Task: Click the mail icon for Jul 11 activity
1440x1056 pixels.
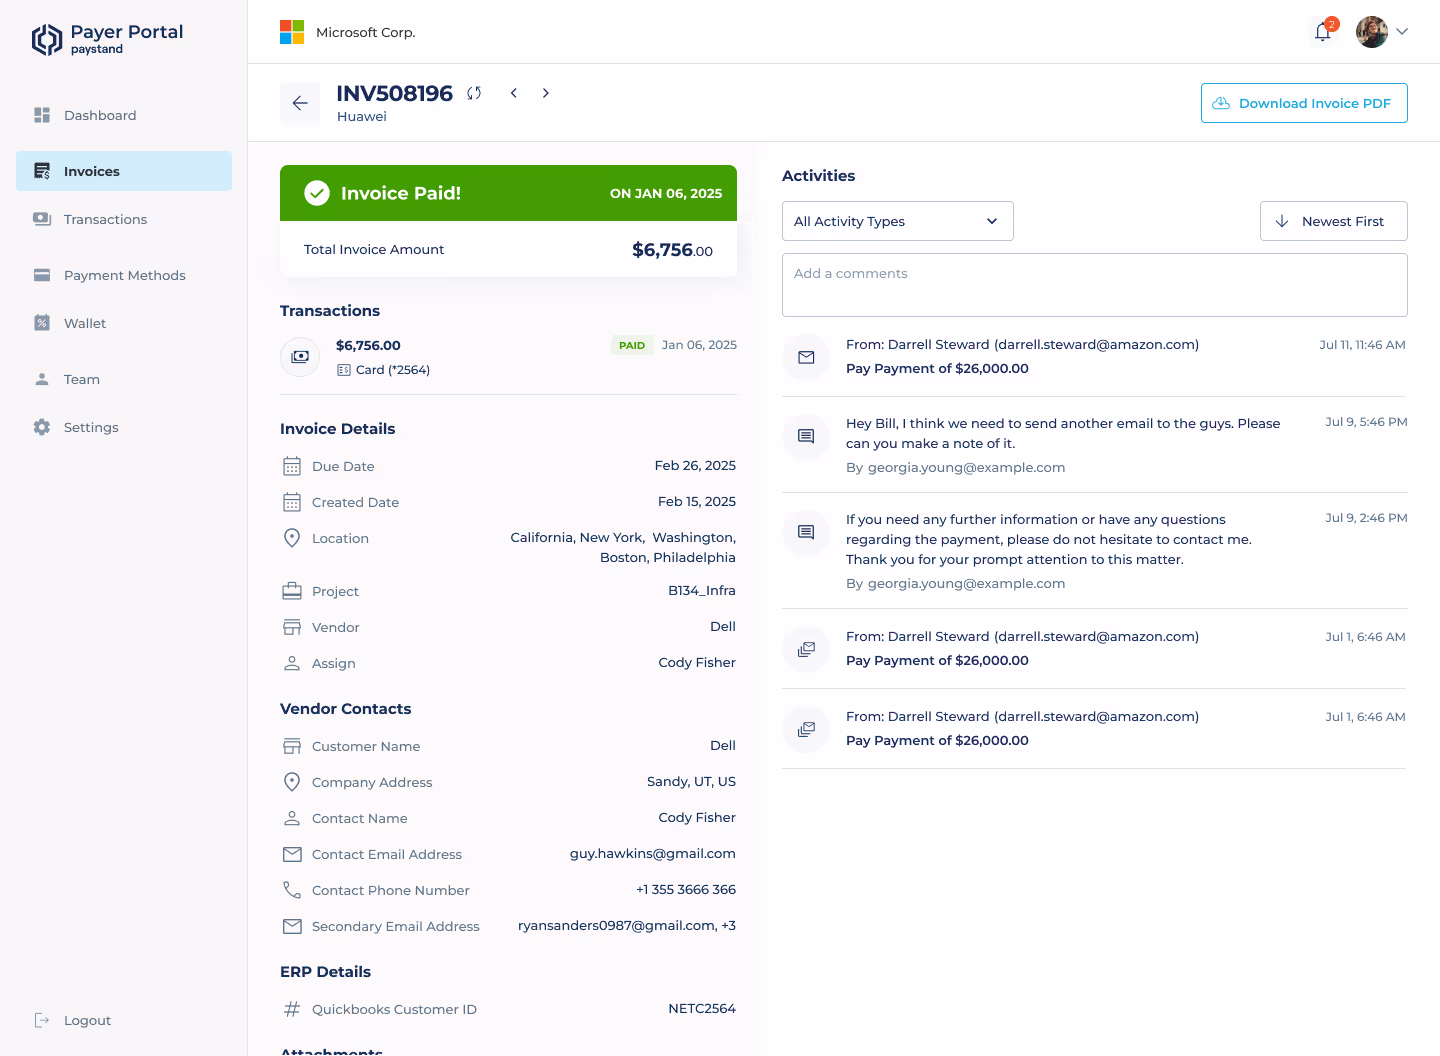Action: [x=806, y=357]
